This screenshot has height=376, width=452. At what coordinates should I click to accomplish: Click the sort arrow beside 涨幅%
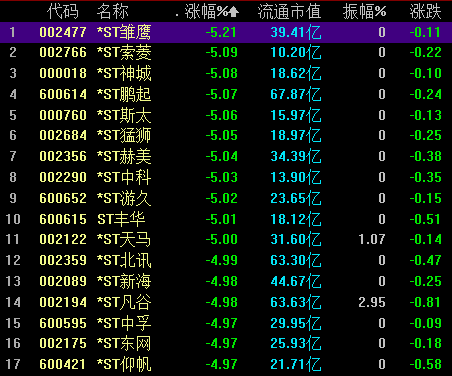coord(234,12)
